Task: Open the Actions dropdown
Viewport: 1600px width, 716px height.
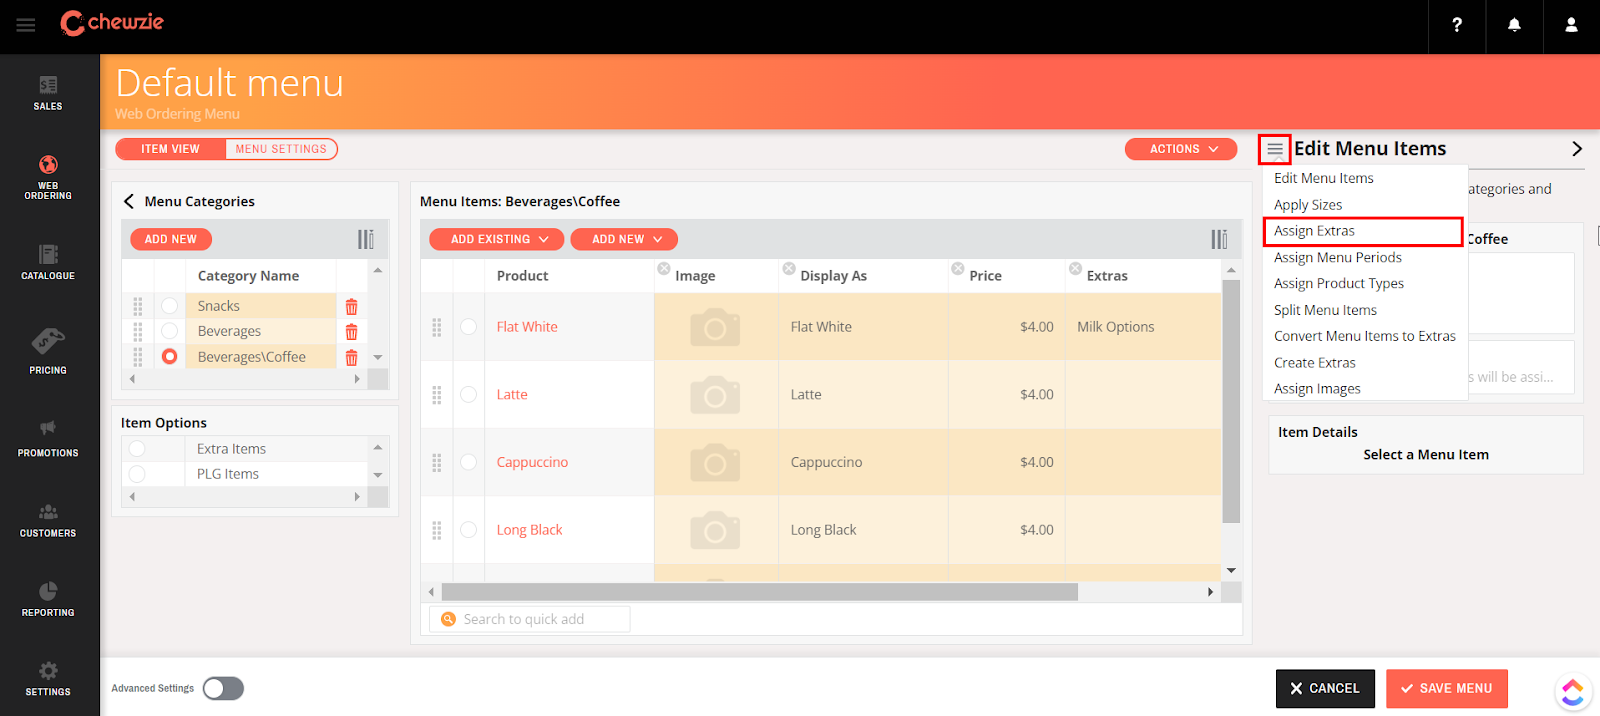Action: click(1181, 149)
